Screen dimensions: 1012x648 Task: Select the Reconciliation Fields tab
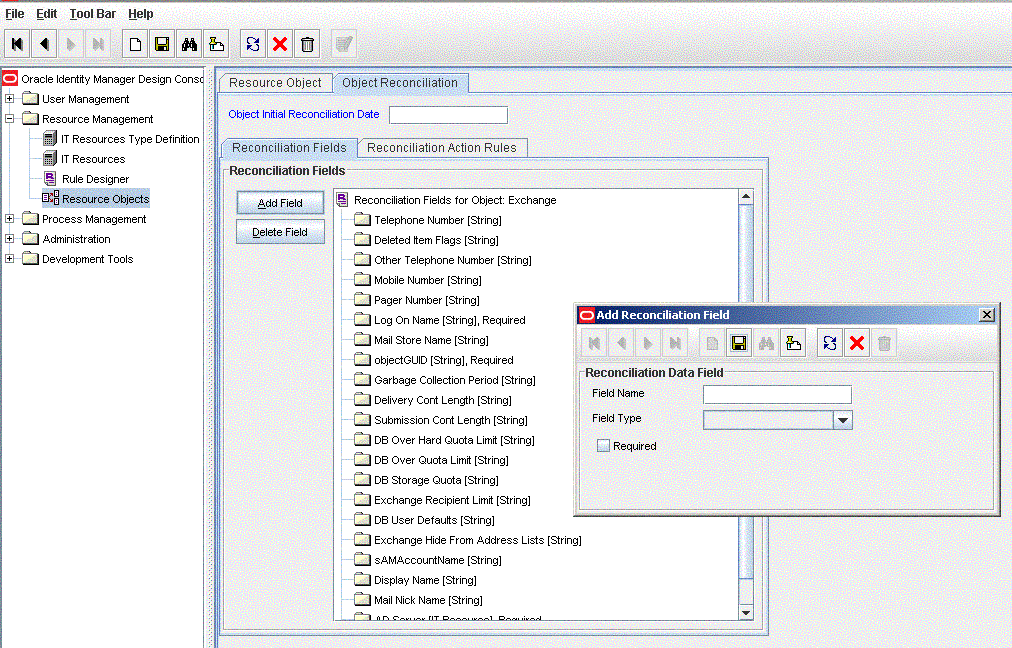tap(289, 148)
